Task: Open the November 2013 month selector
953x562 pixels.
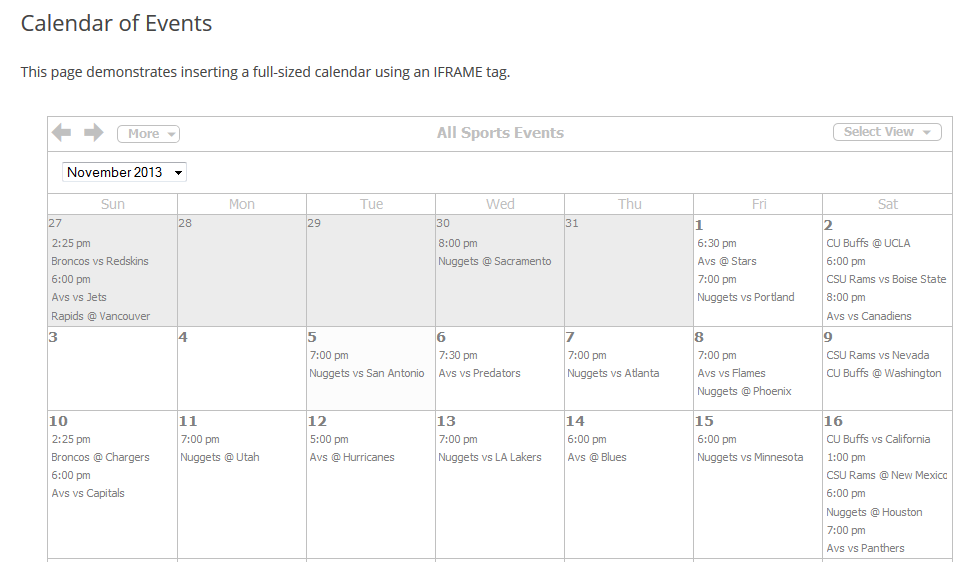Action: 124,172
